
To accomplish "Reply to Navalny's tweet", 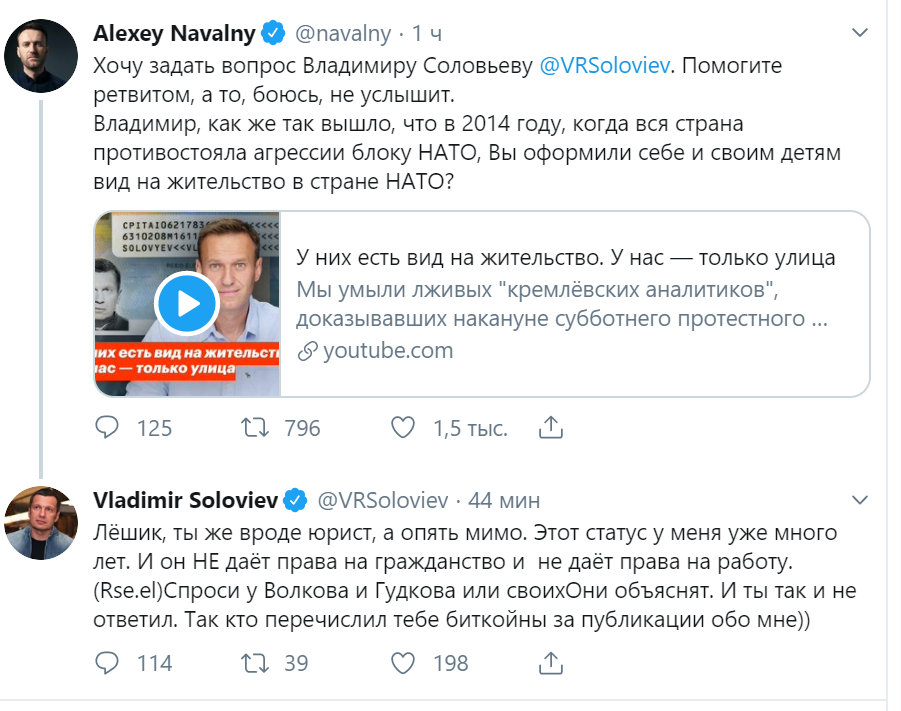I will point(107,428).
